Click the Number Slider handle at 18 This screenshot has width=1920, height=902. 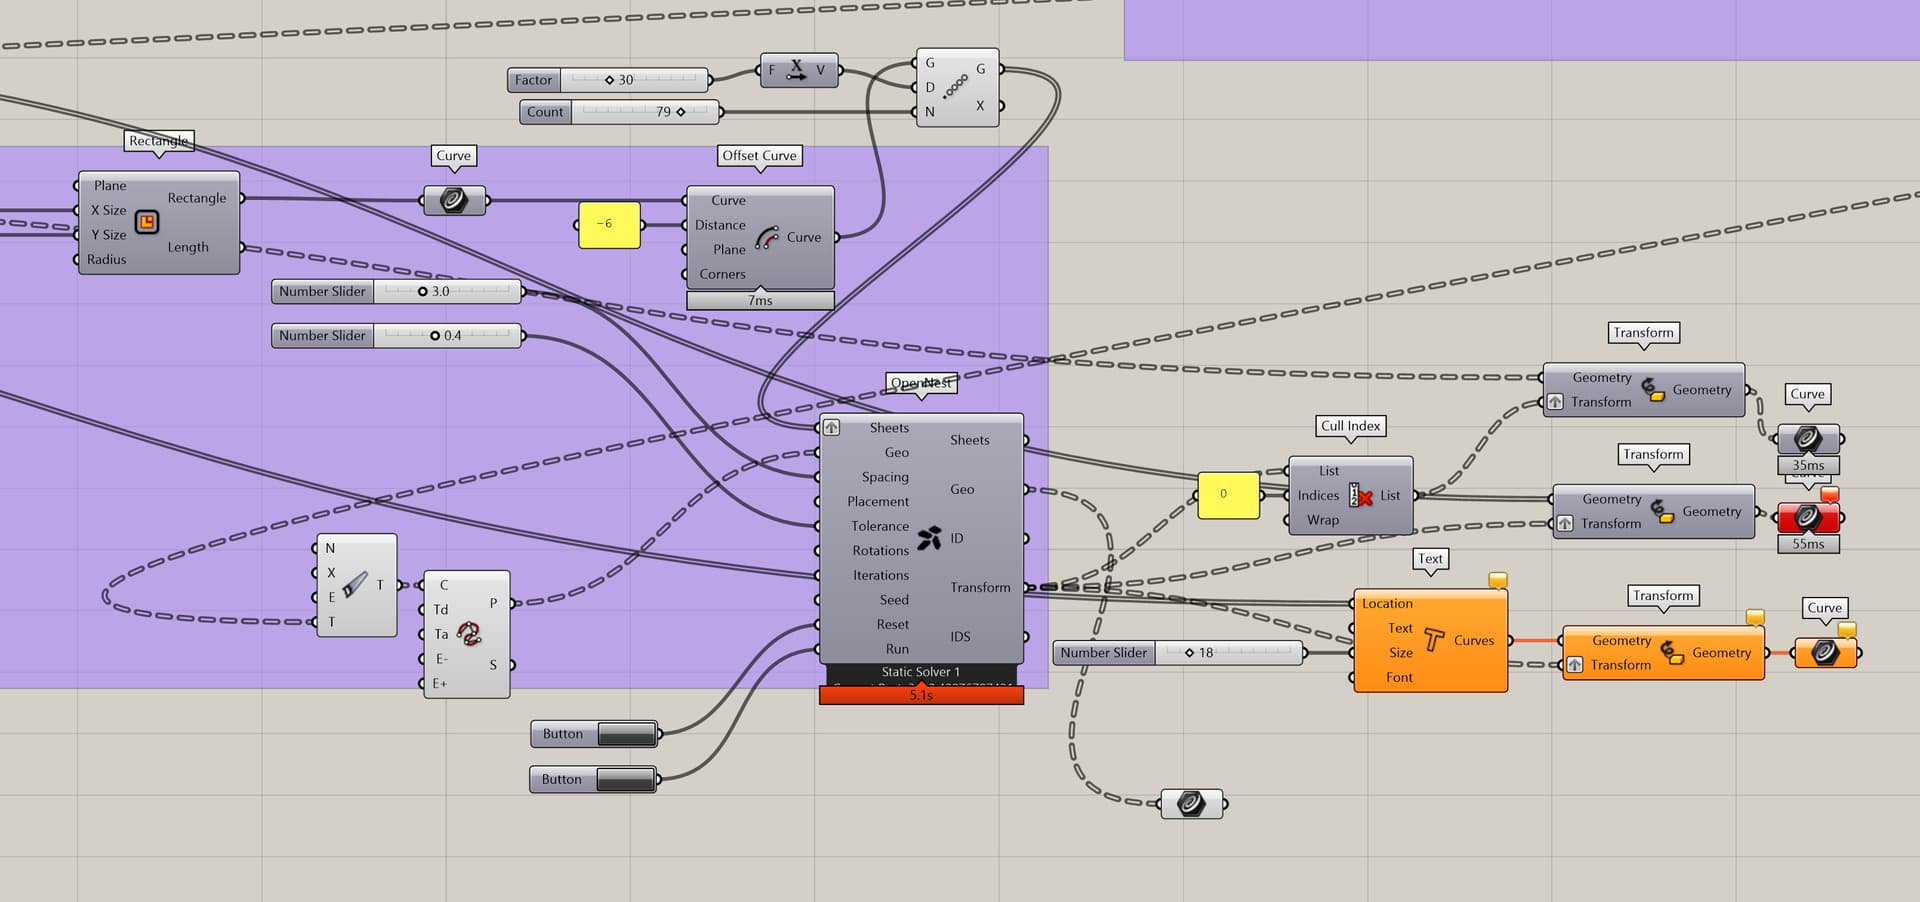(x=1189, y=653)
